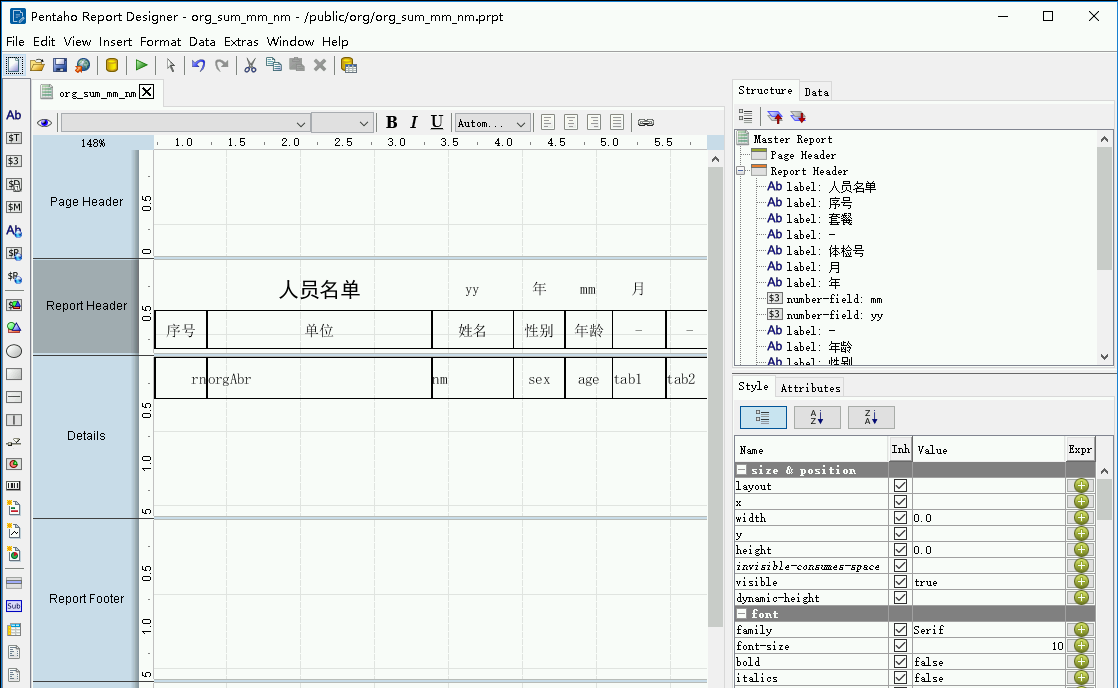The height and width of the screenshot is (688, 1118).
Task: Redo the last undone action
Action: click(x=222, y=66)
